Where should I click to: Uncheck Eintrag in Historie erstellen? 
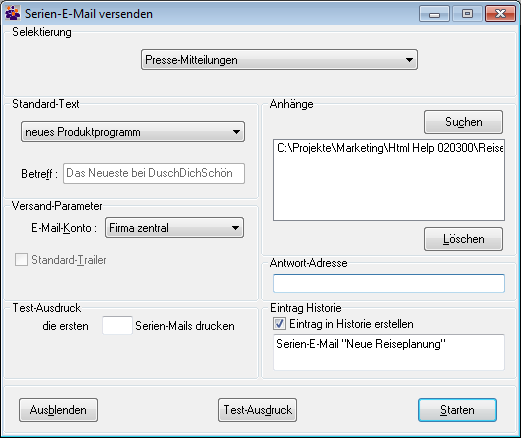(x=279, y=324)
